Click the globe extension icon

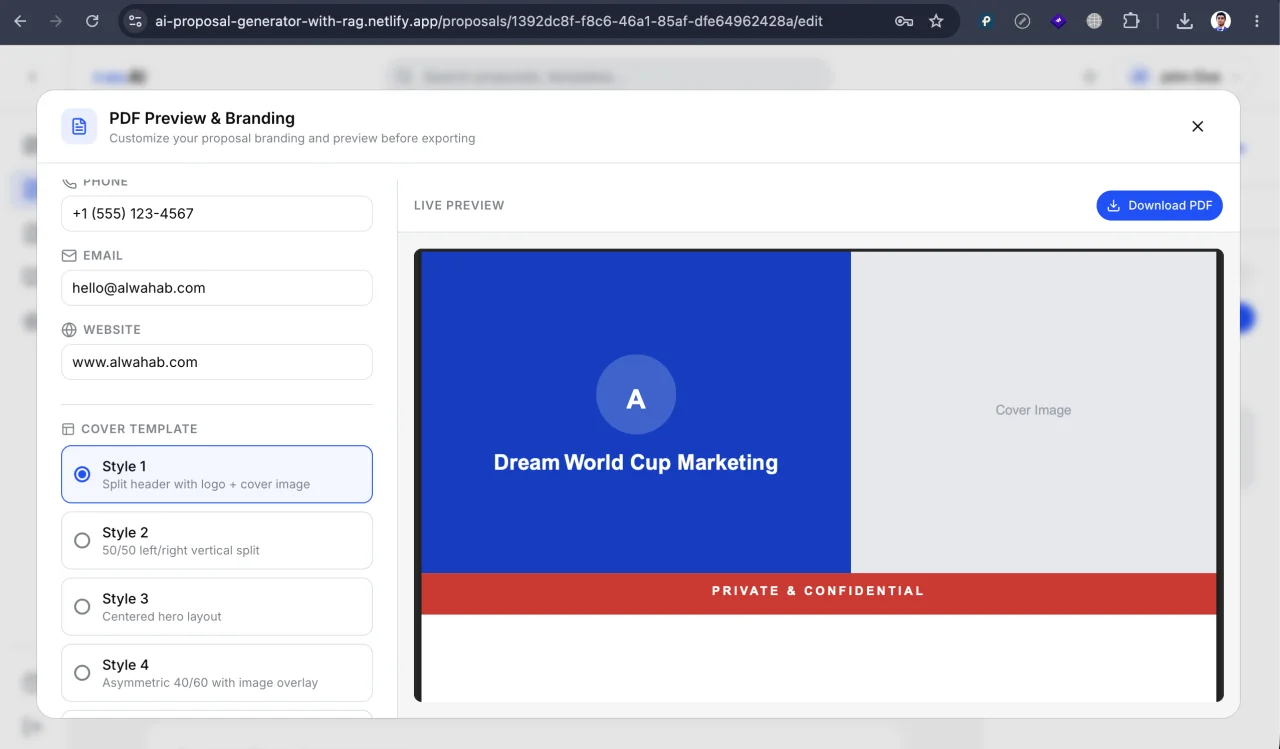(x=1095, y=20)
